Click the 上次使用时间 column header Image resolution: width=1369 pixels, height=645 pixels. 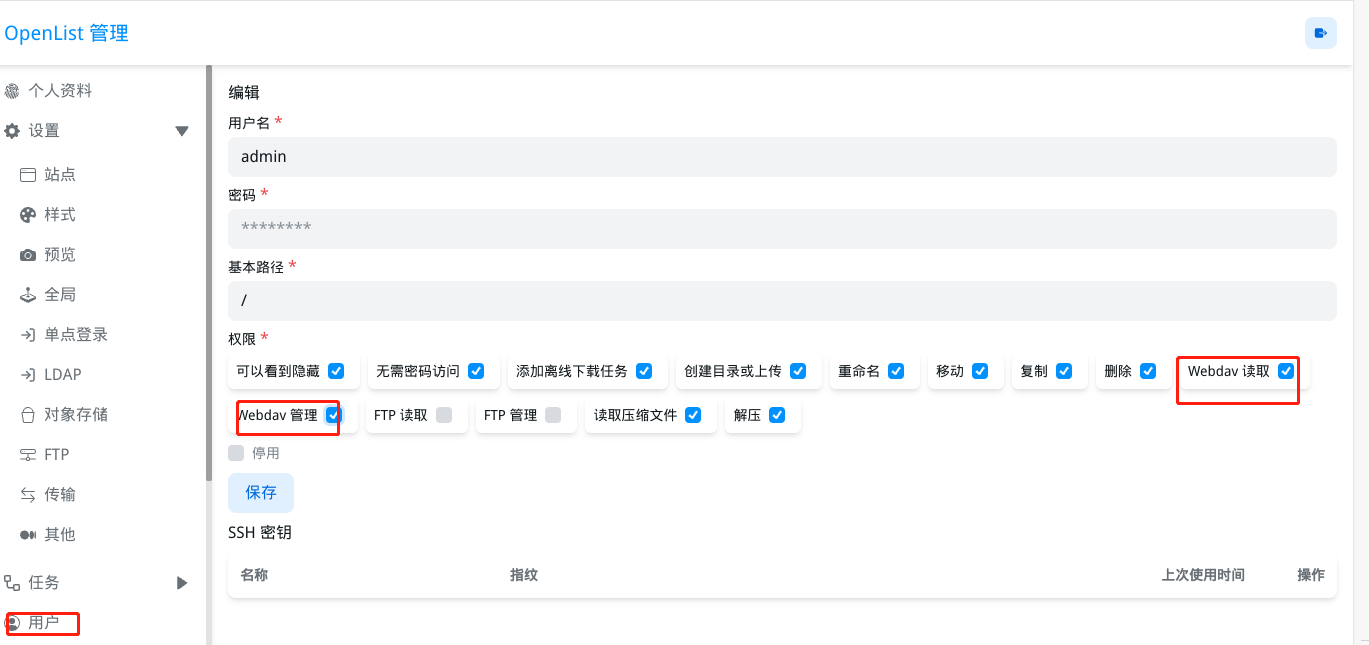pos(1203,575)
